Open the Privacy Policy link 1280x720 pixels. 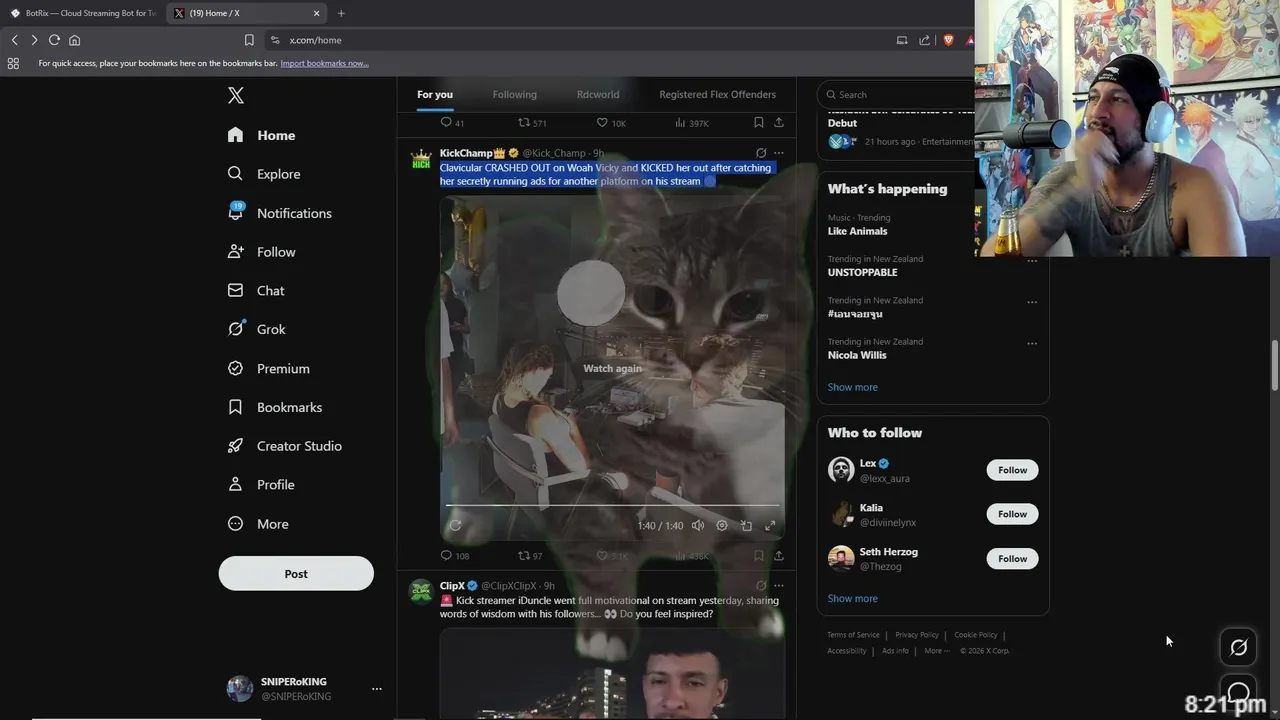[917, 635]
